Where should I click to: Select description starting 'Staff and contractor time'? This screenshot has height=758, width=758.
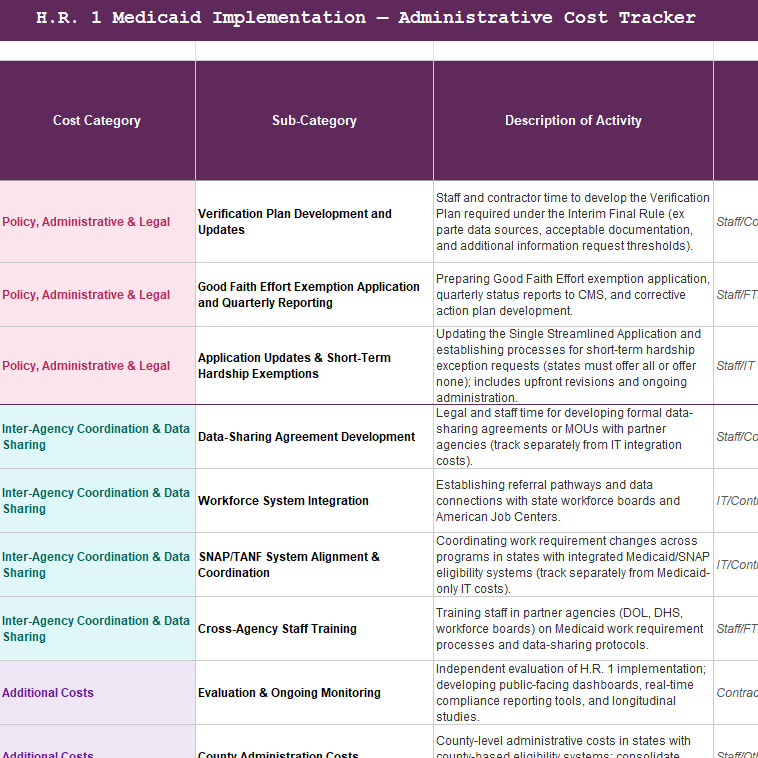tap(573, 222)
